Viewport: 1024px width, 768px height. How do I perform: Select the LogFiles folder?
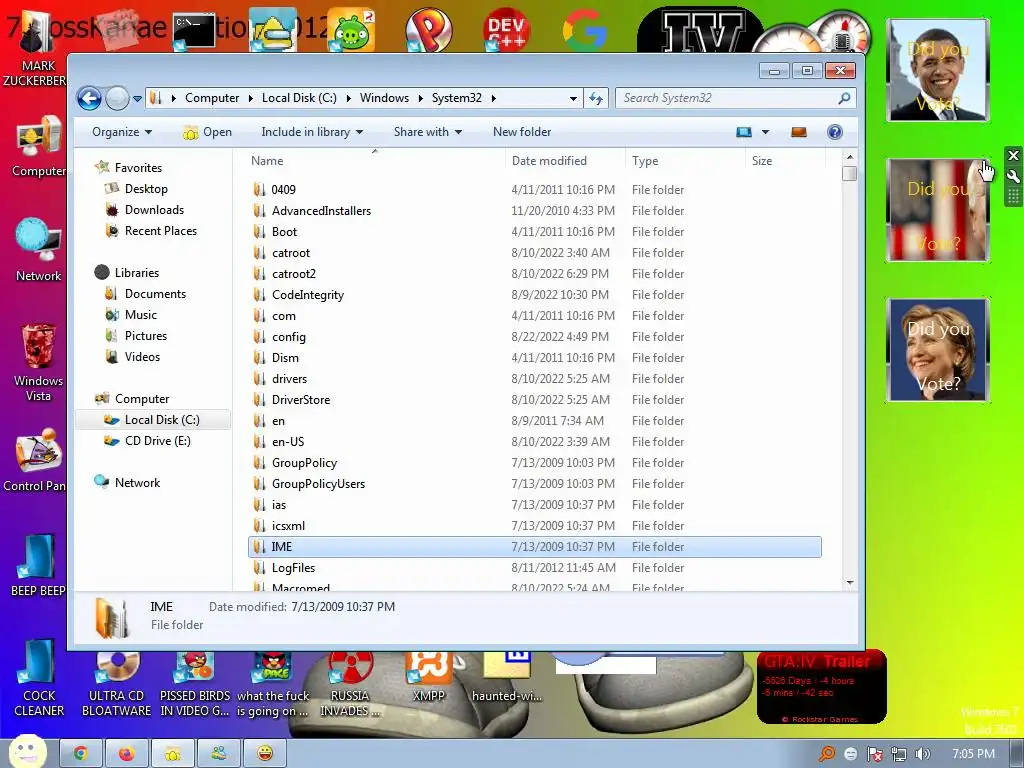534,568
